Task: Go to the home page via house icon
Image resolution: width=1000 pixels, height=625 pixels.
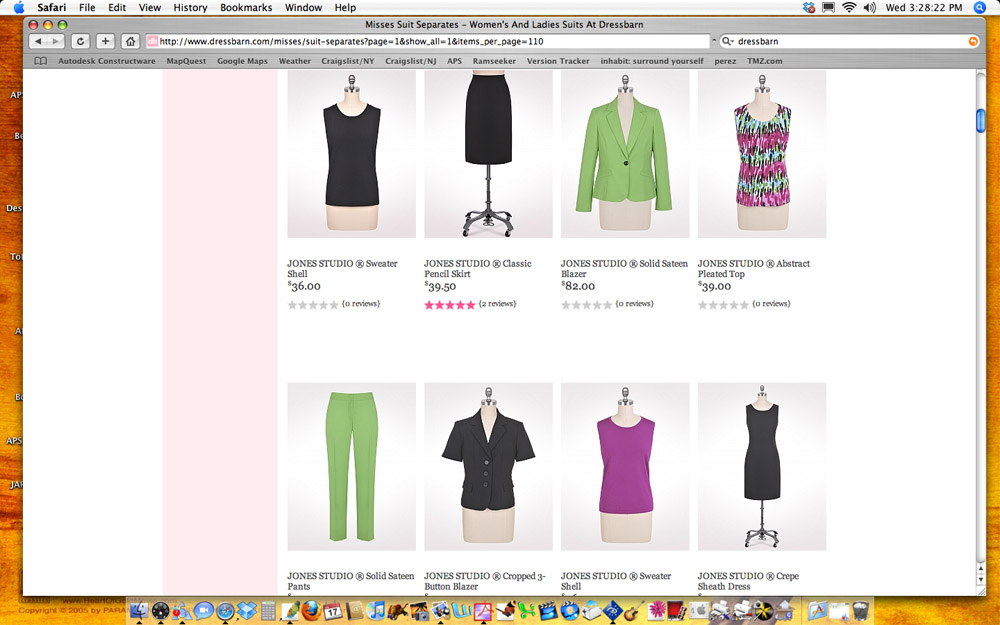Action: 131,41
